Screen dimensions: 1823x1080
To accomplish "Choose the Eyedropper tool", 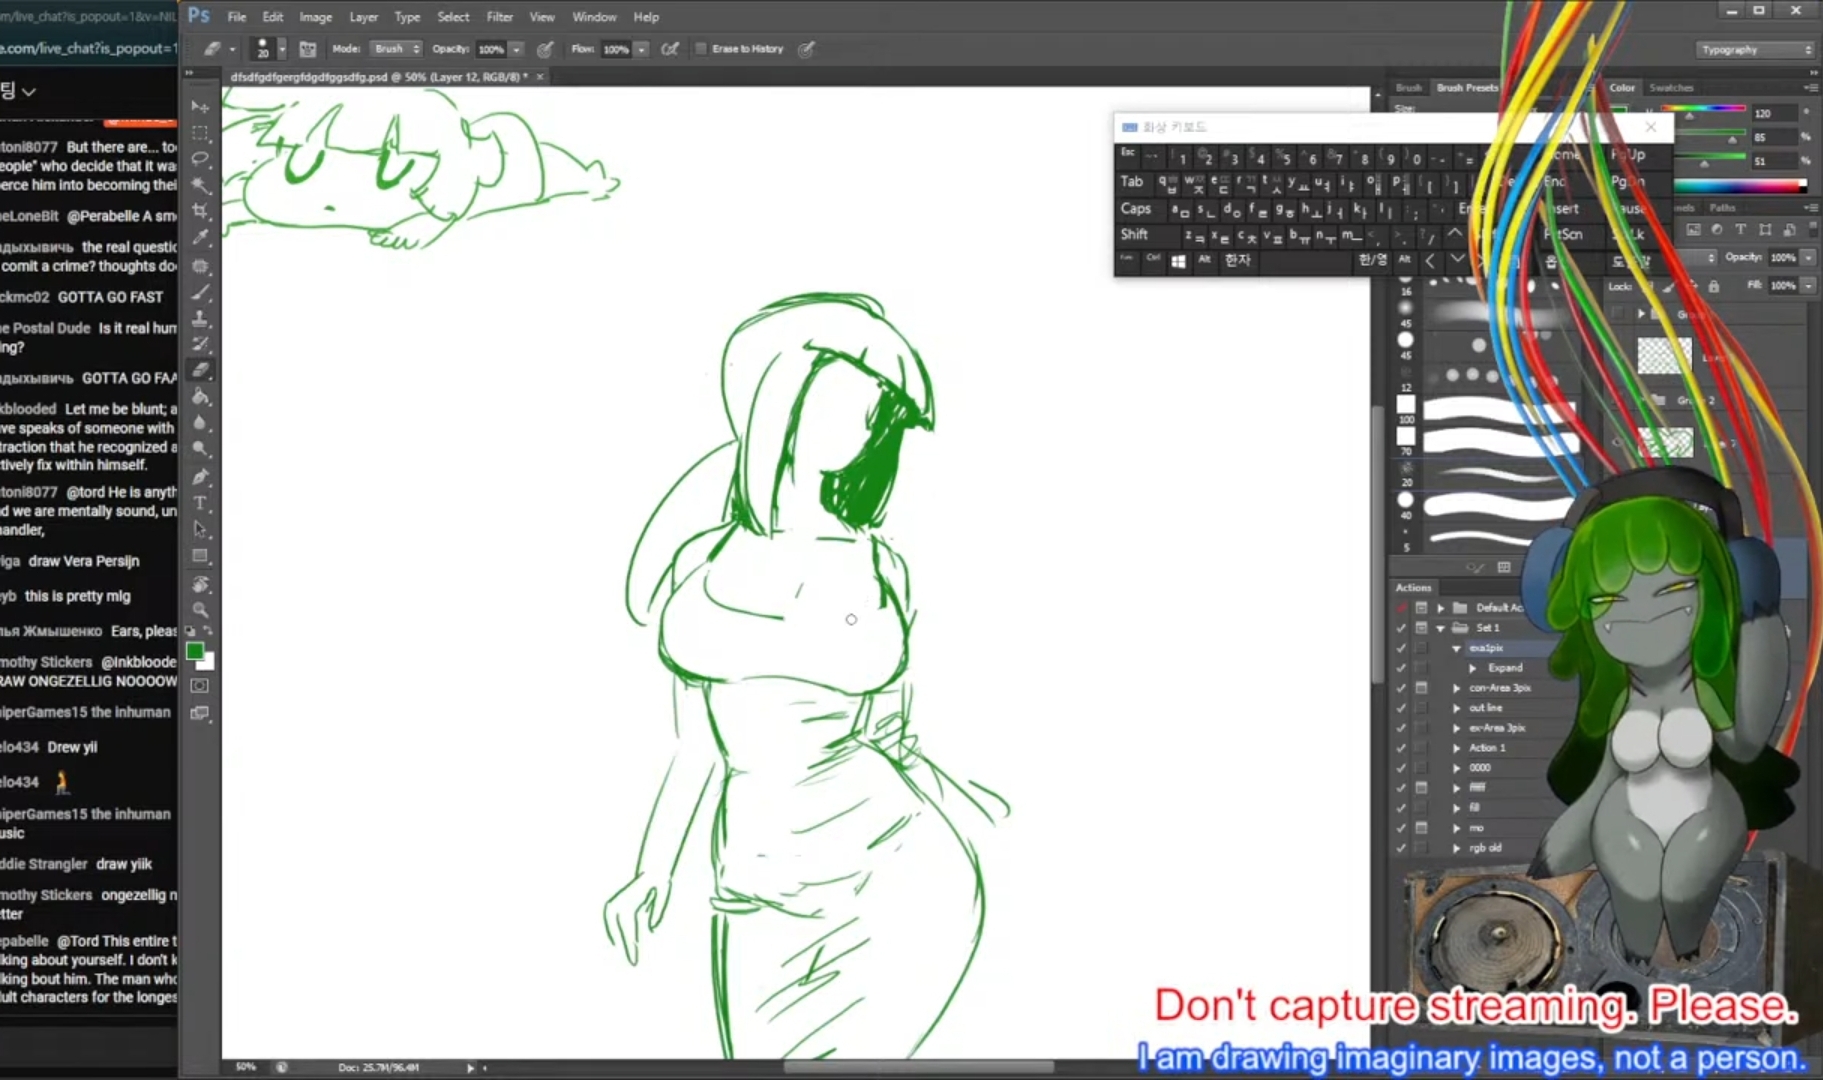I will pyautogui.click(x=200, y=237).
